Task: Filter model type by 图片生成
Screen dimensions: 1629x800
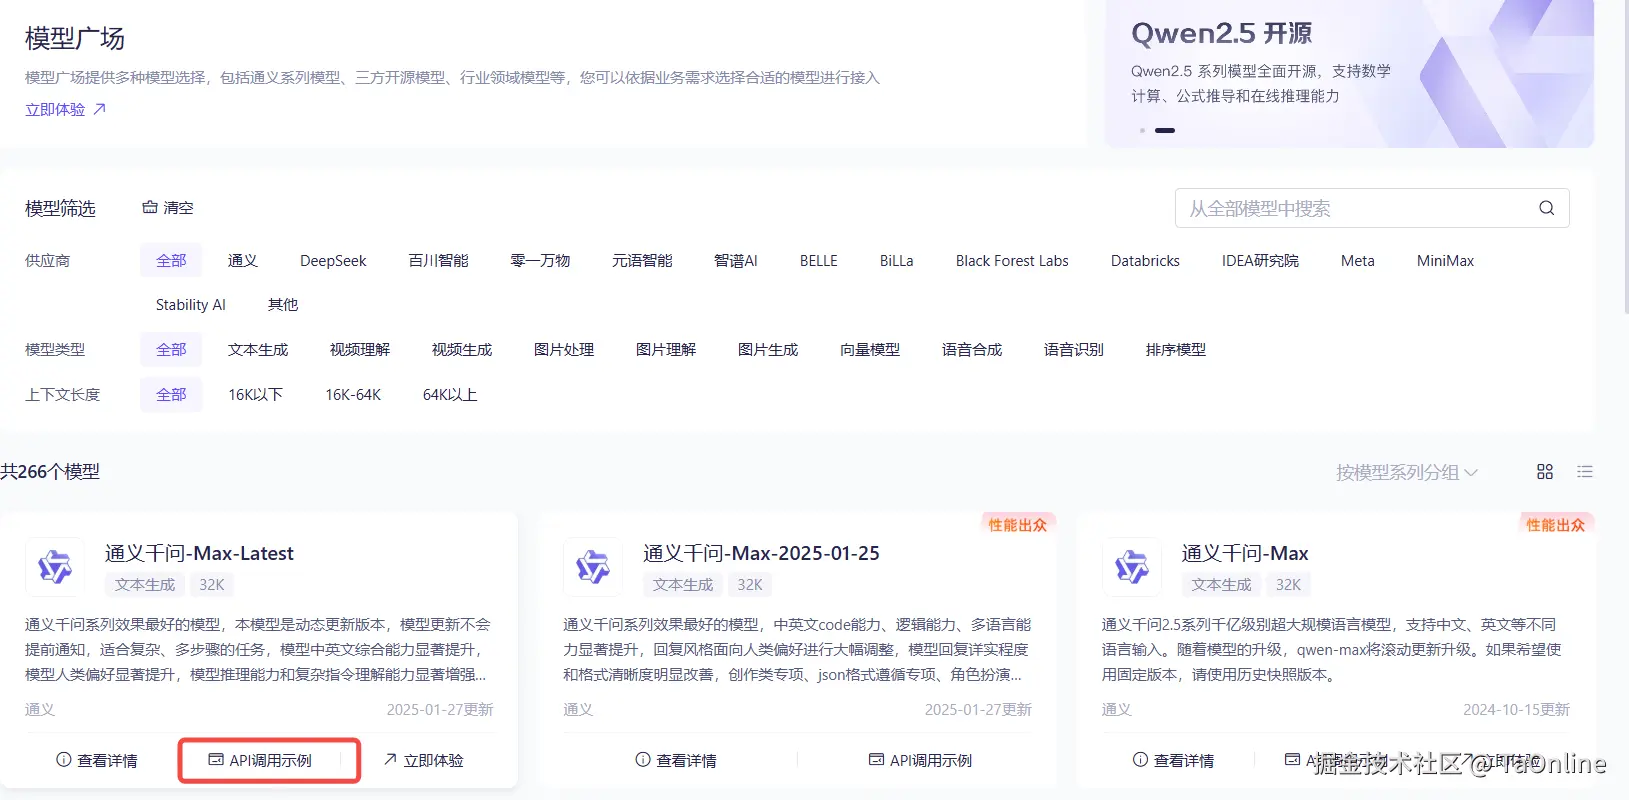Action: [x=768, y=349]
